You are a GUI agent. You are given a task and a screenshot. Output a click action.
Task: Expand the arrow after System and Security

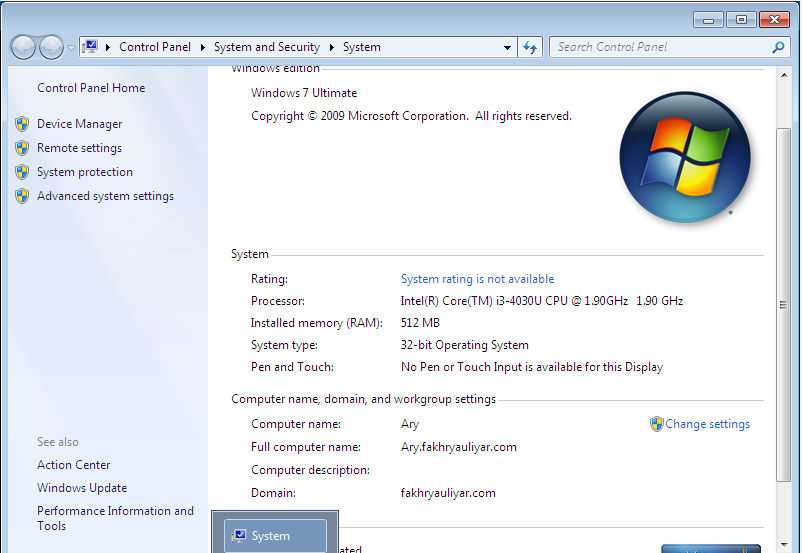pos(331,47)
